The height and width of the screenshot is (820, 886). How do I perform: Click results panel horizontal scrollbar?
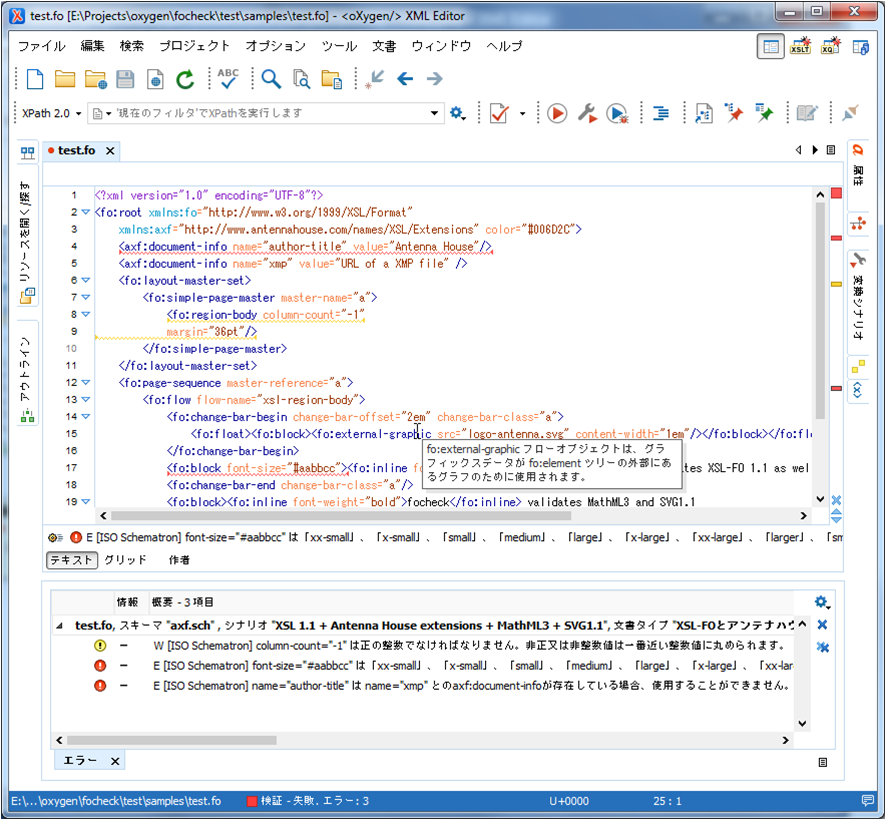pyautogui.click(x=172, y=740)
